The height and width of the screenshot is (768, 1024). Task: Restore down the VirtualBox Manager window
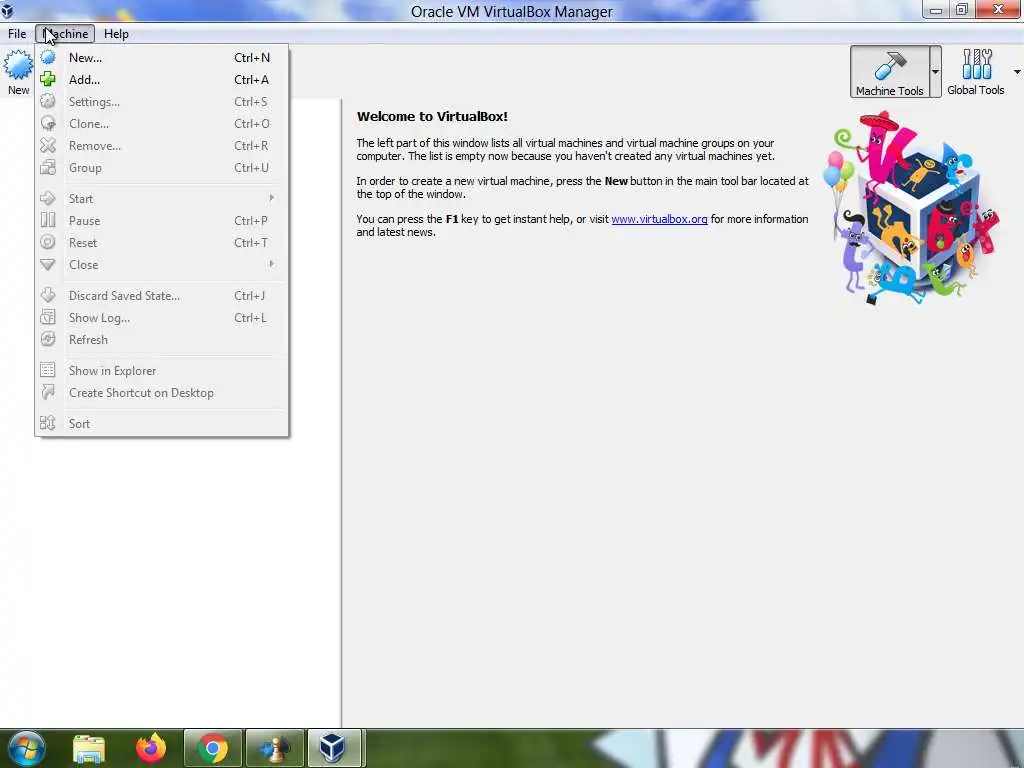[x=961, y=10]
